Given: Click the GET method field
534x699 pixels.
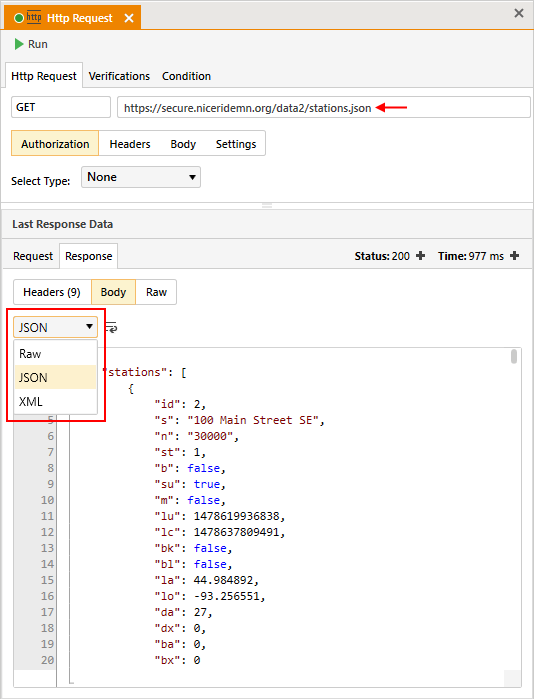Looking at the screenshot, I should pos(61,107).
